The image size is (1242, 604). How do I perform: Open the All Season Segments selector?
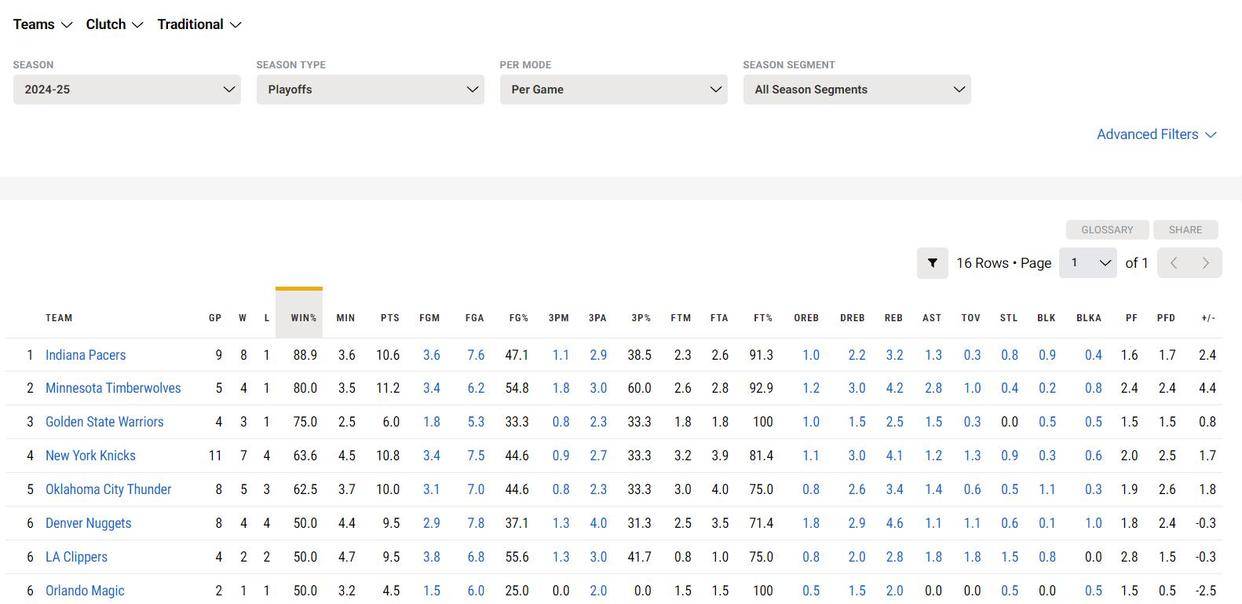(857, 89)
